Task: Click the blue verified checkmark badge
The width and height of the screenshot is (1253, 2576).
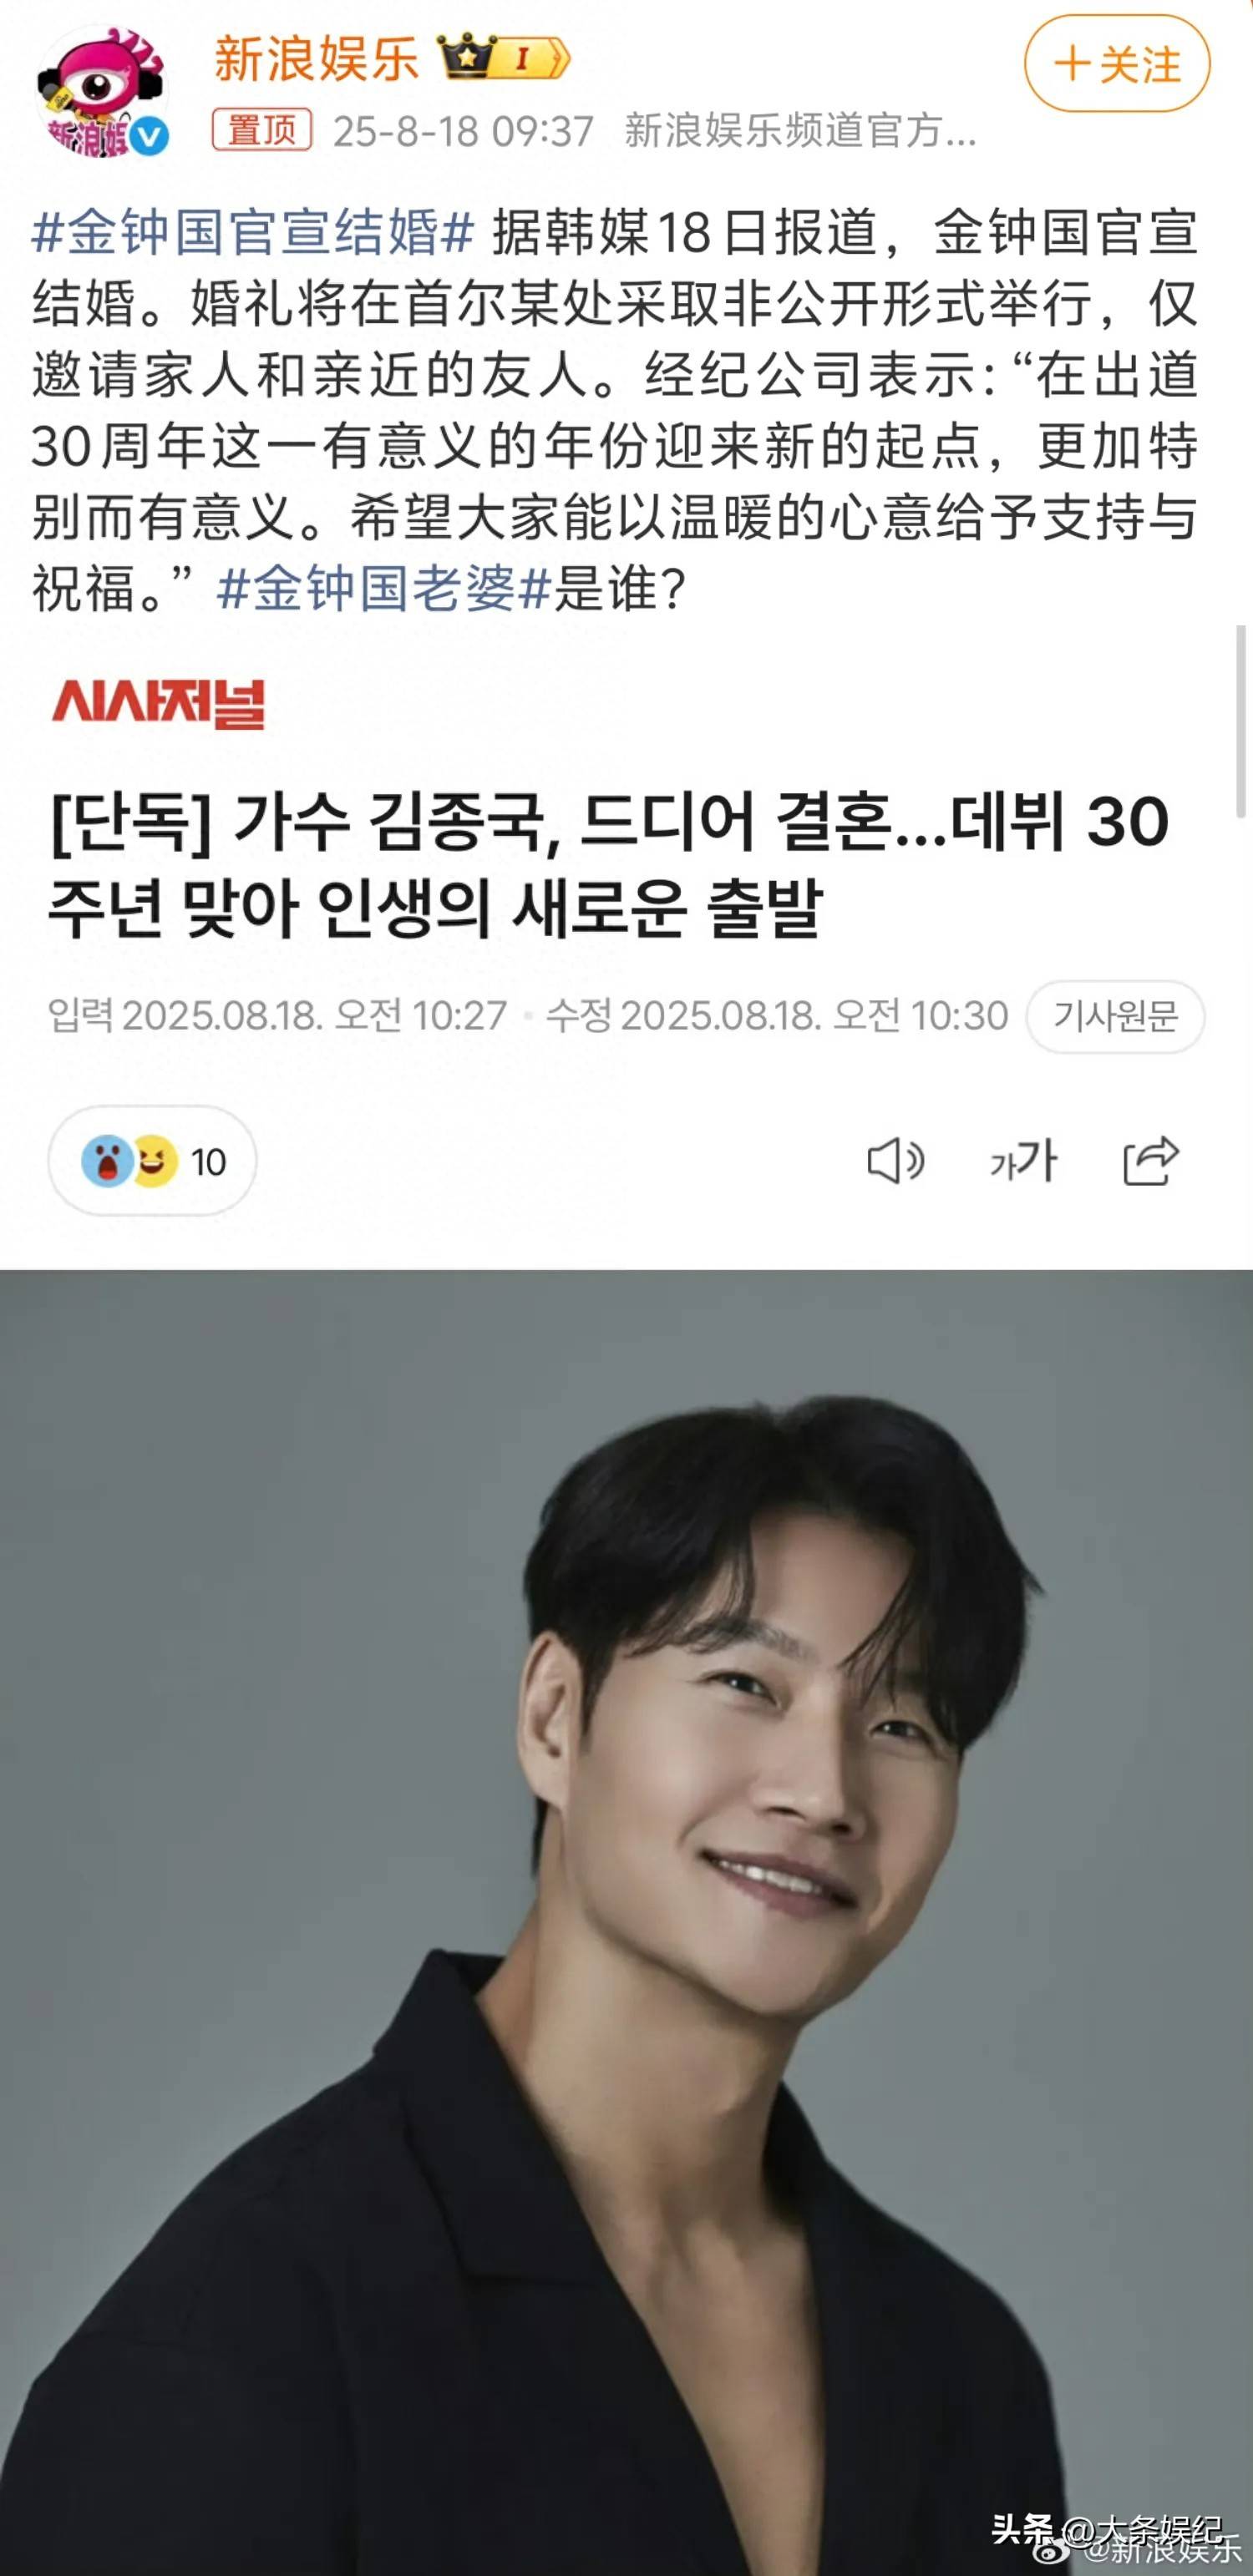Action: point(149,137)
